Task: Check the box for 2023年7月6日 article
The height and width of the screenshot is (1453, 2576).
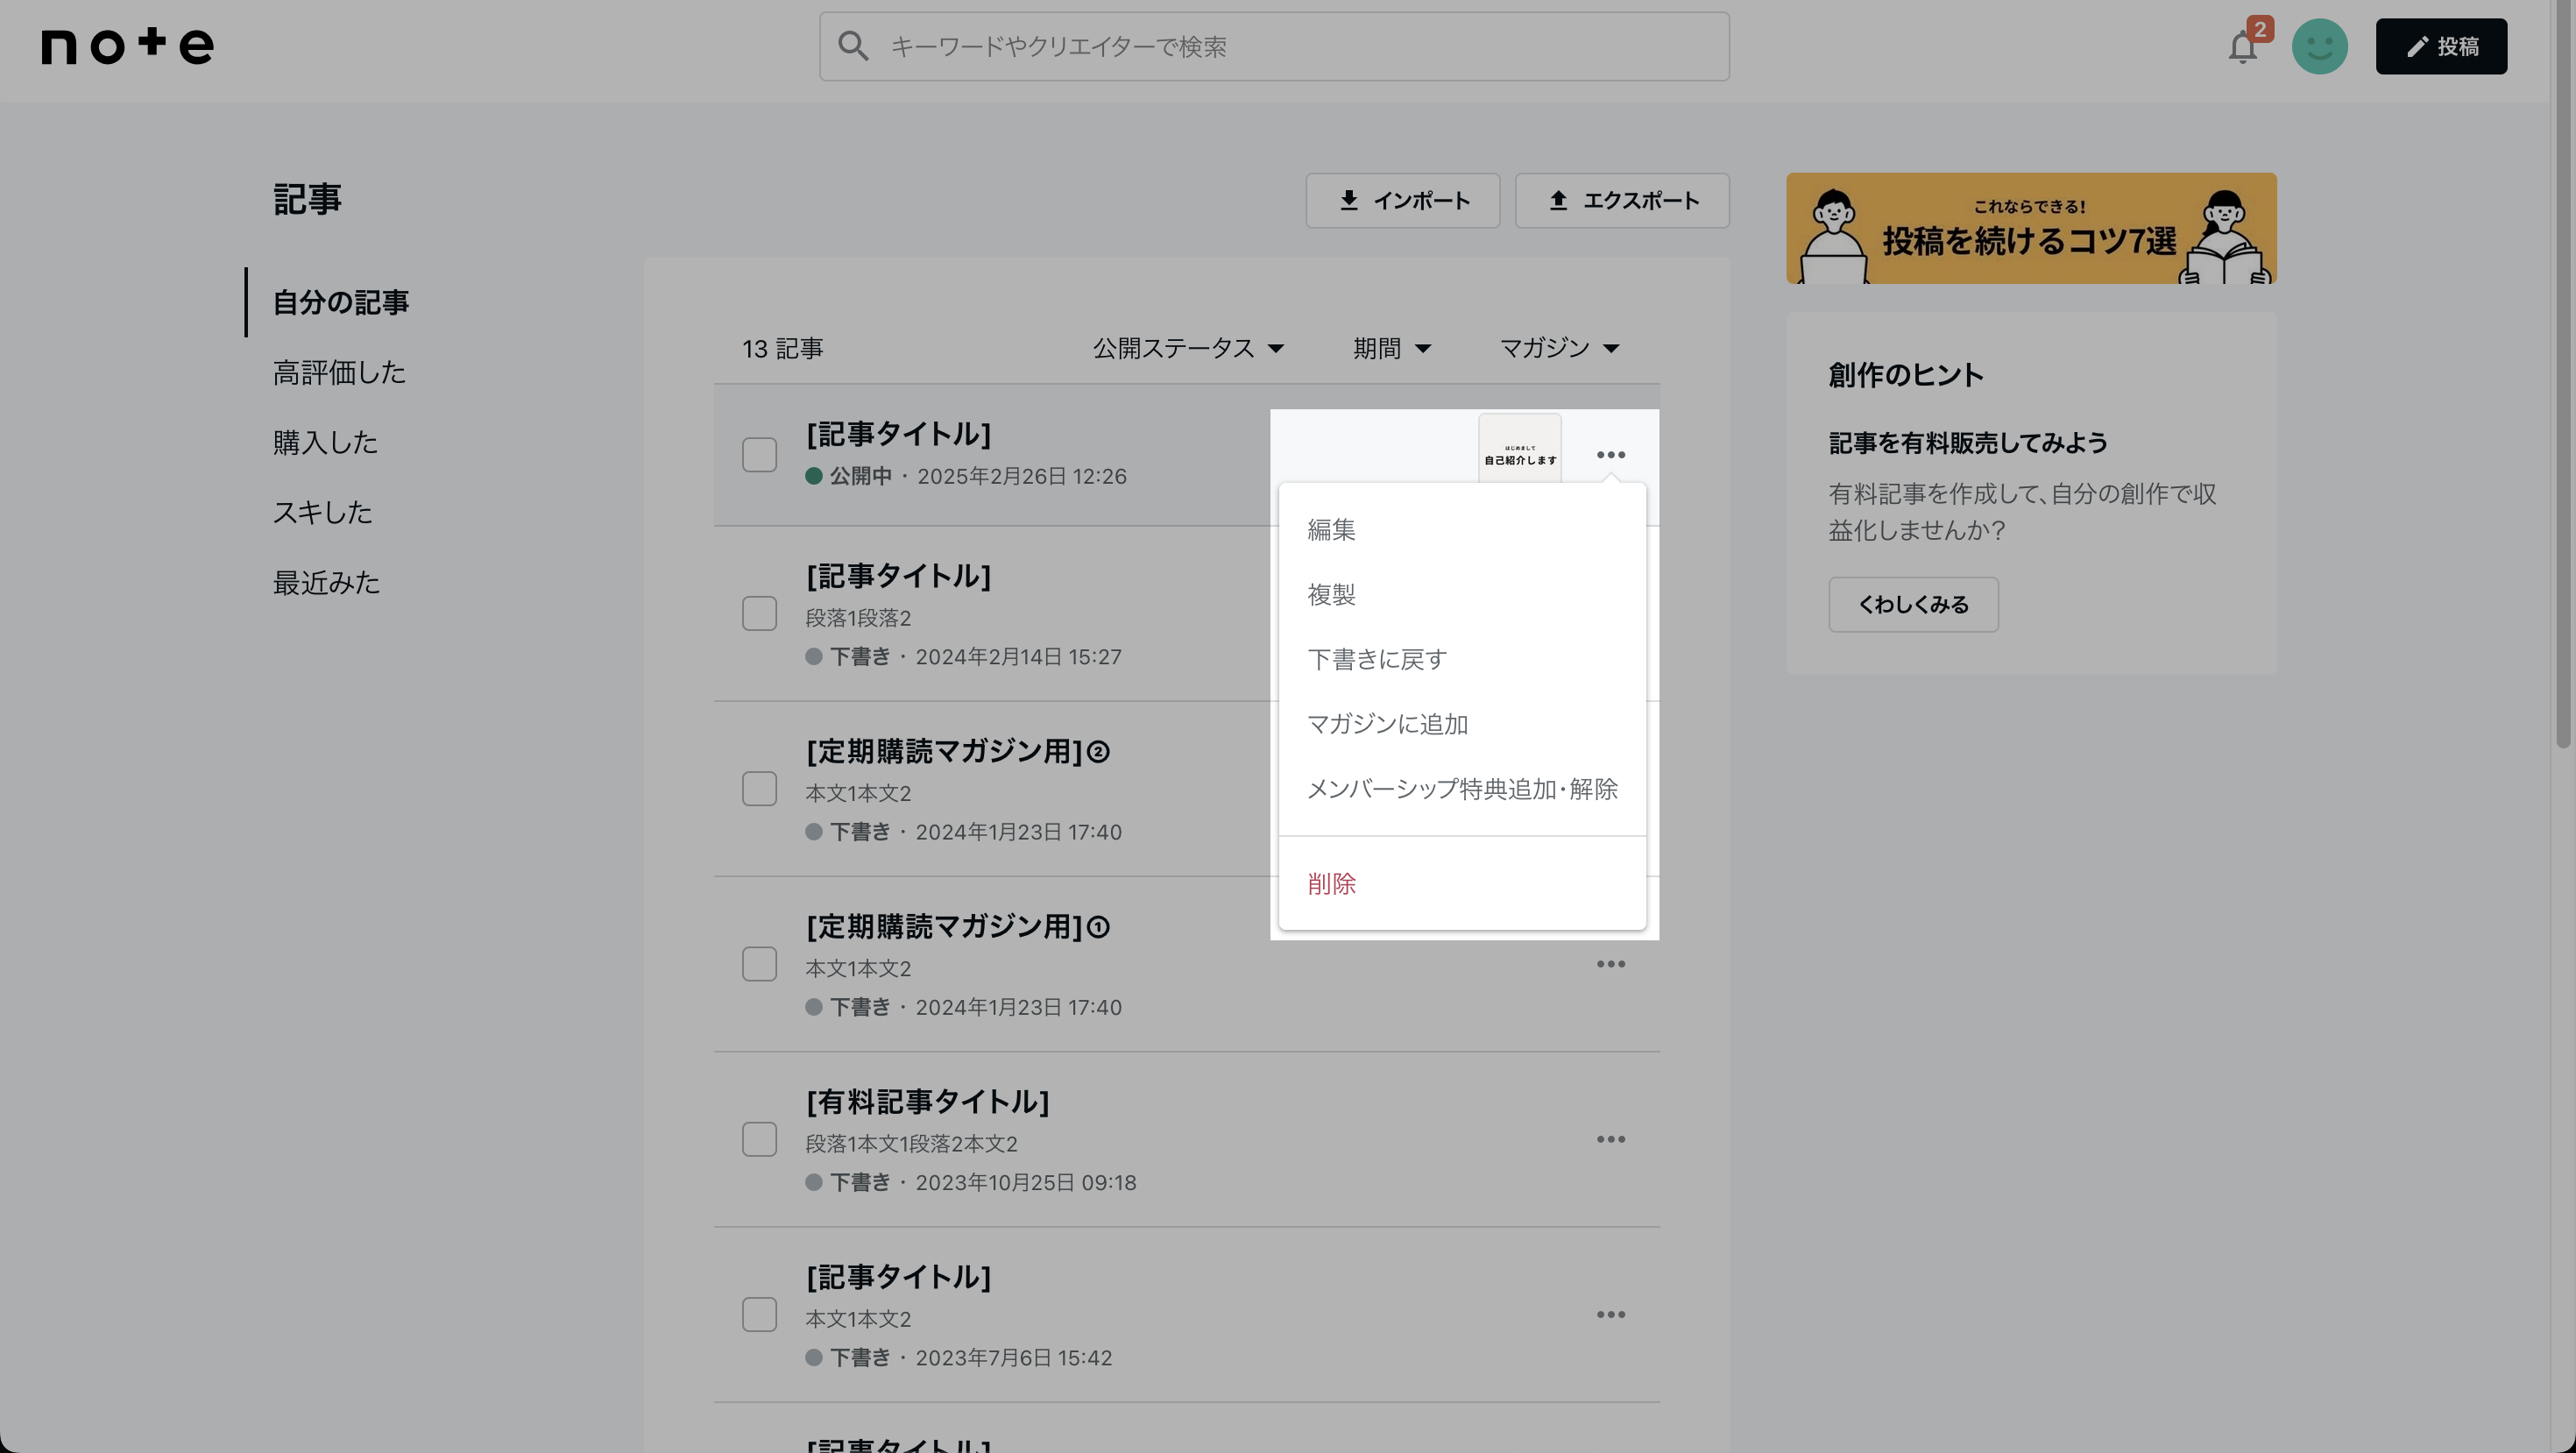Action: [x=759, y=1314]
